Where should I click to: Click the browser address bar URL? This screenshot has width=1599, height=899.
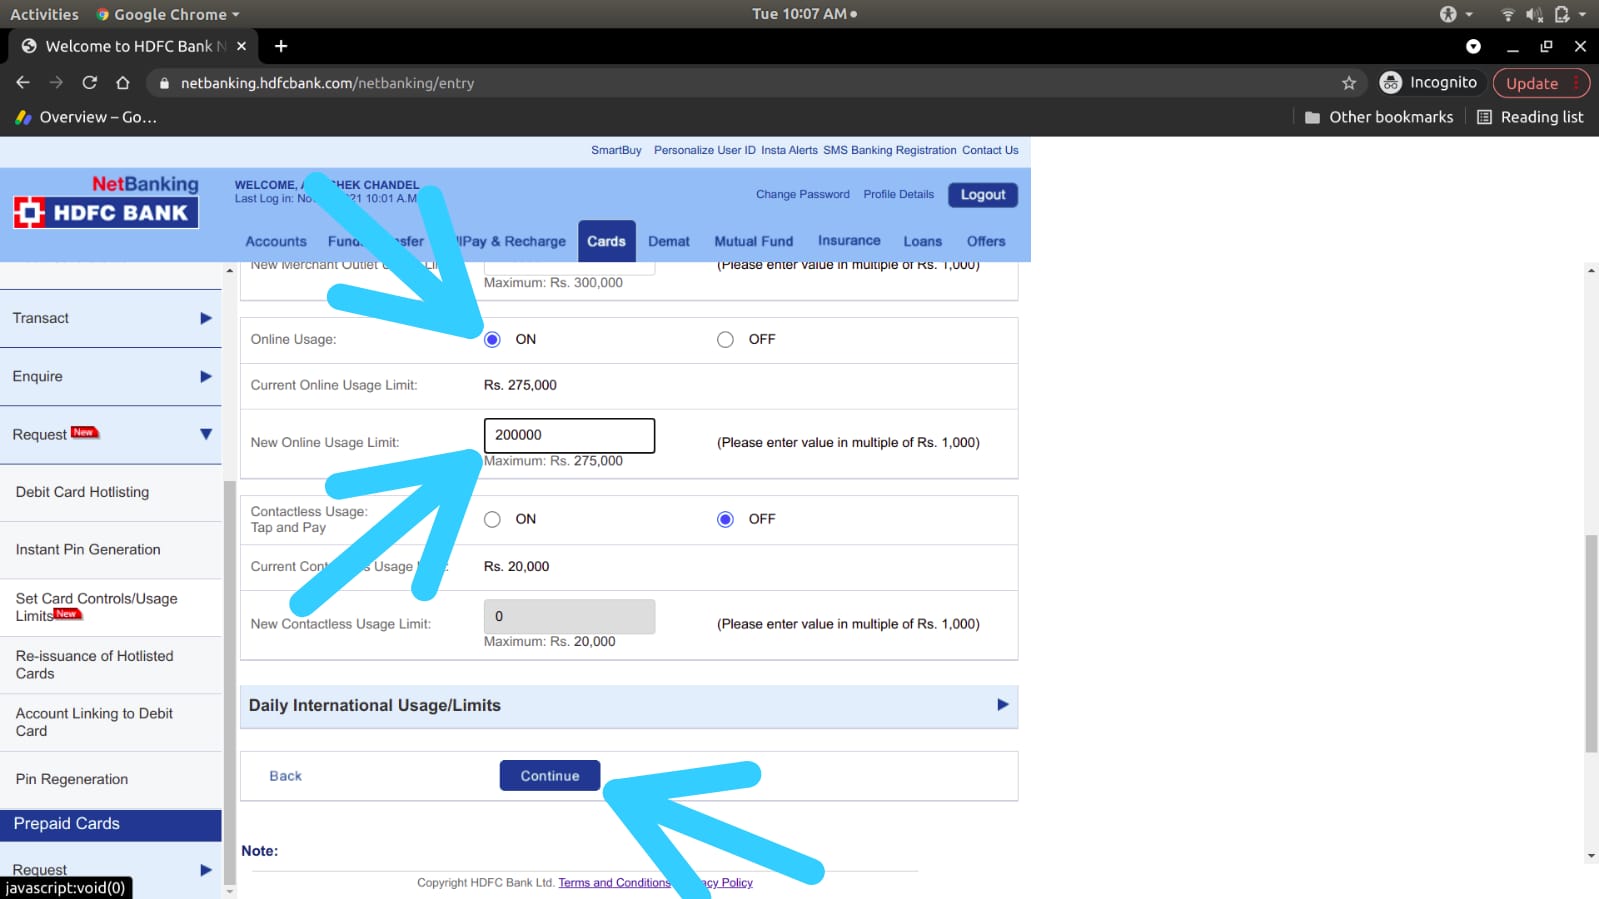coord(327,83)
